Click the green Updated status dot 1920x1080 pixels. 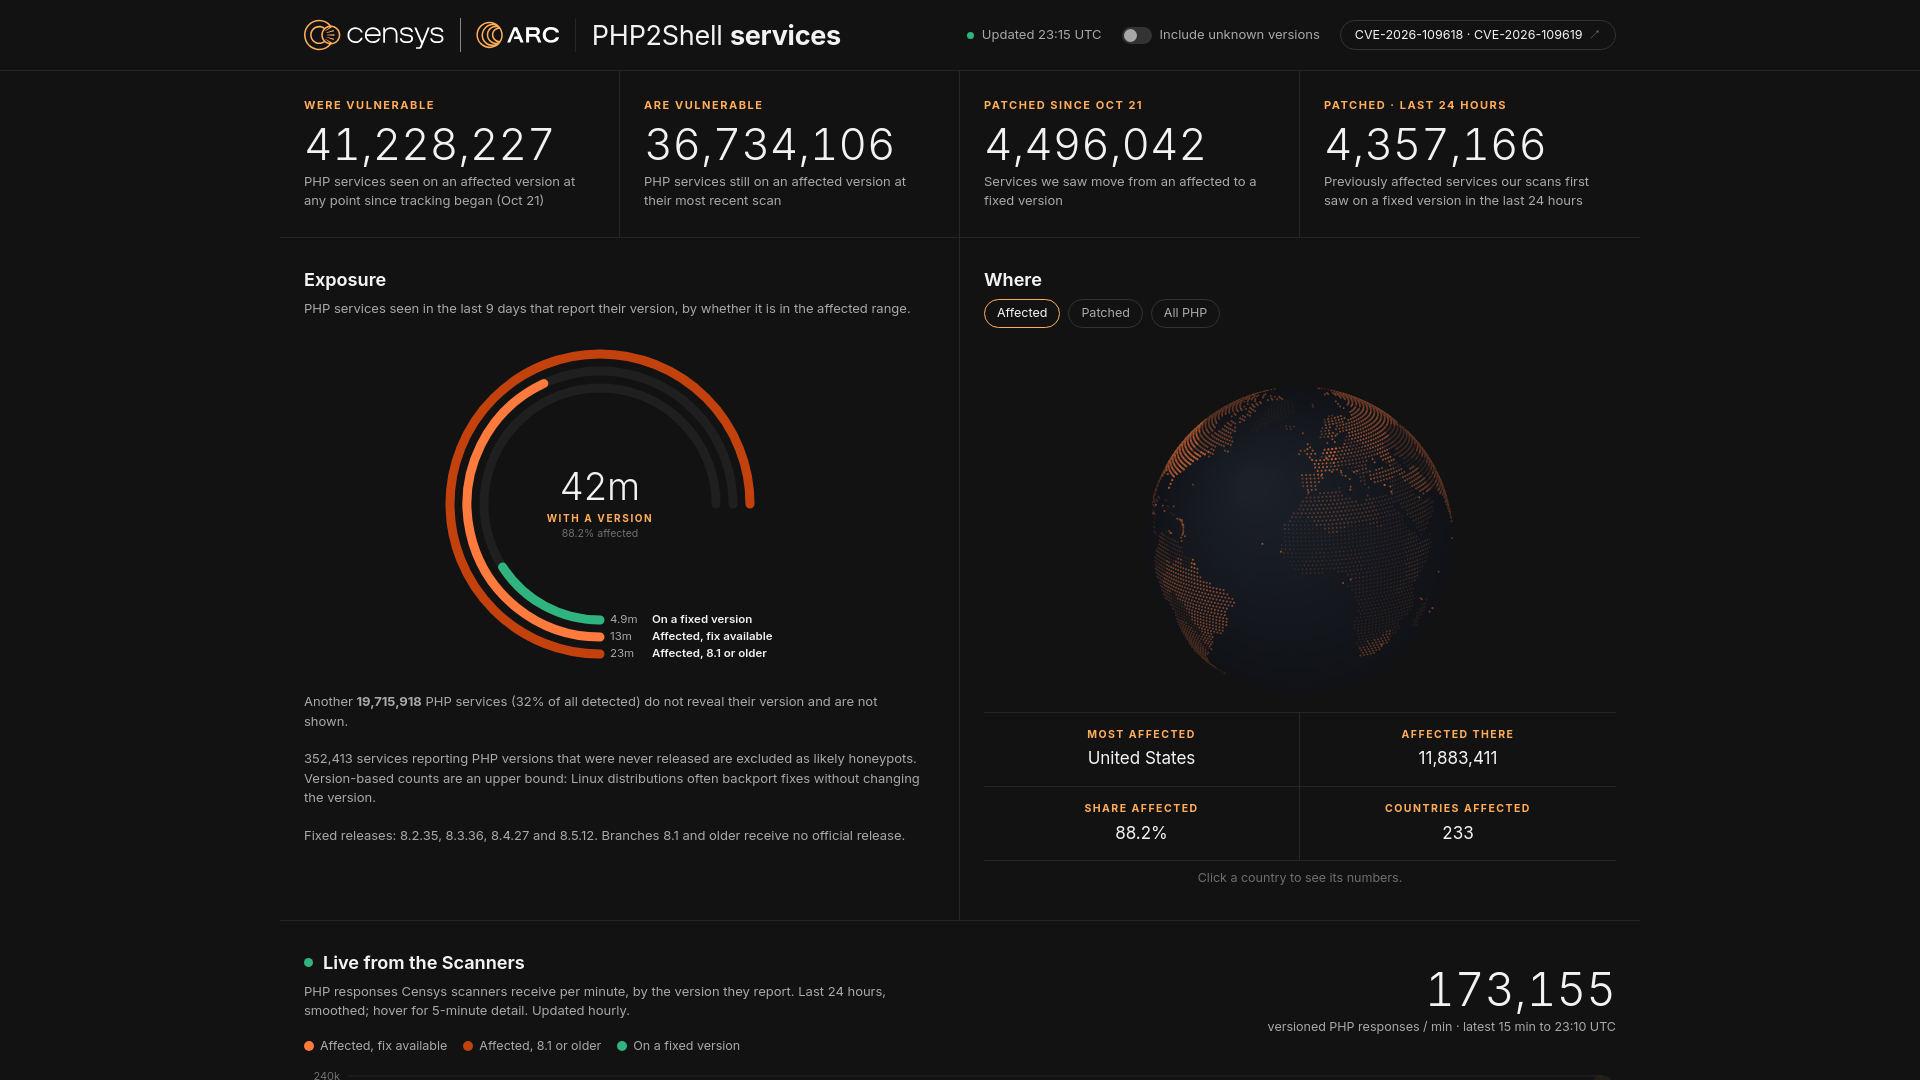(970, 35)
